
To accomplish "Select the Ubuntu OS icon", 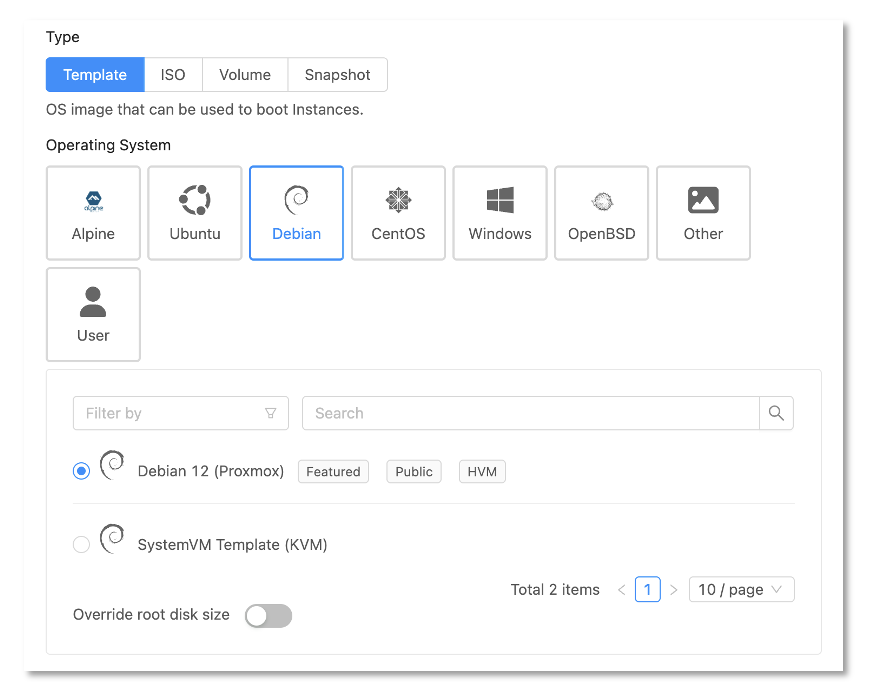I will pos(194,200).
